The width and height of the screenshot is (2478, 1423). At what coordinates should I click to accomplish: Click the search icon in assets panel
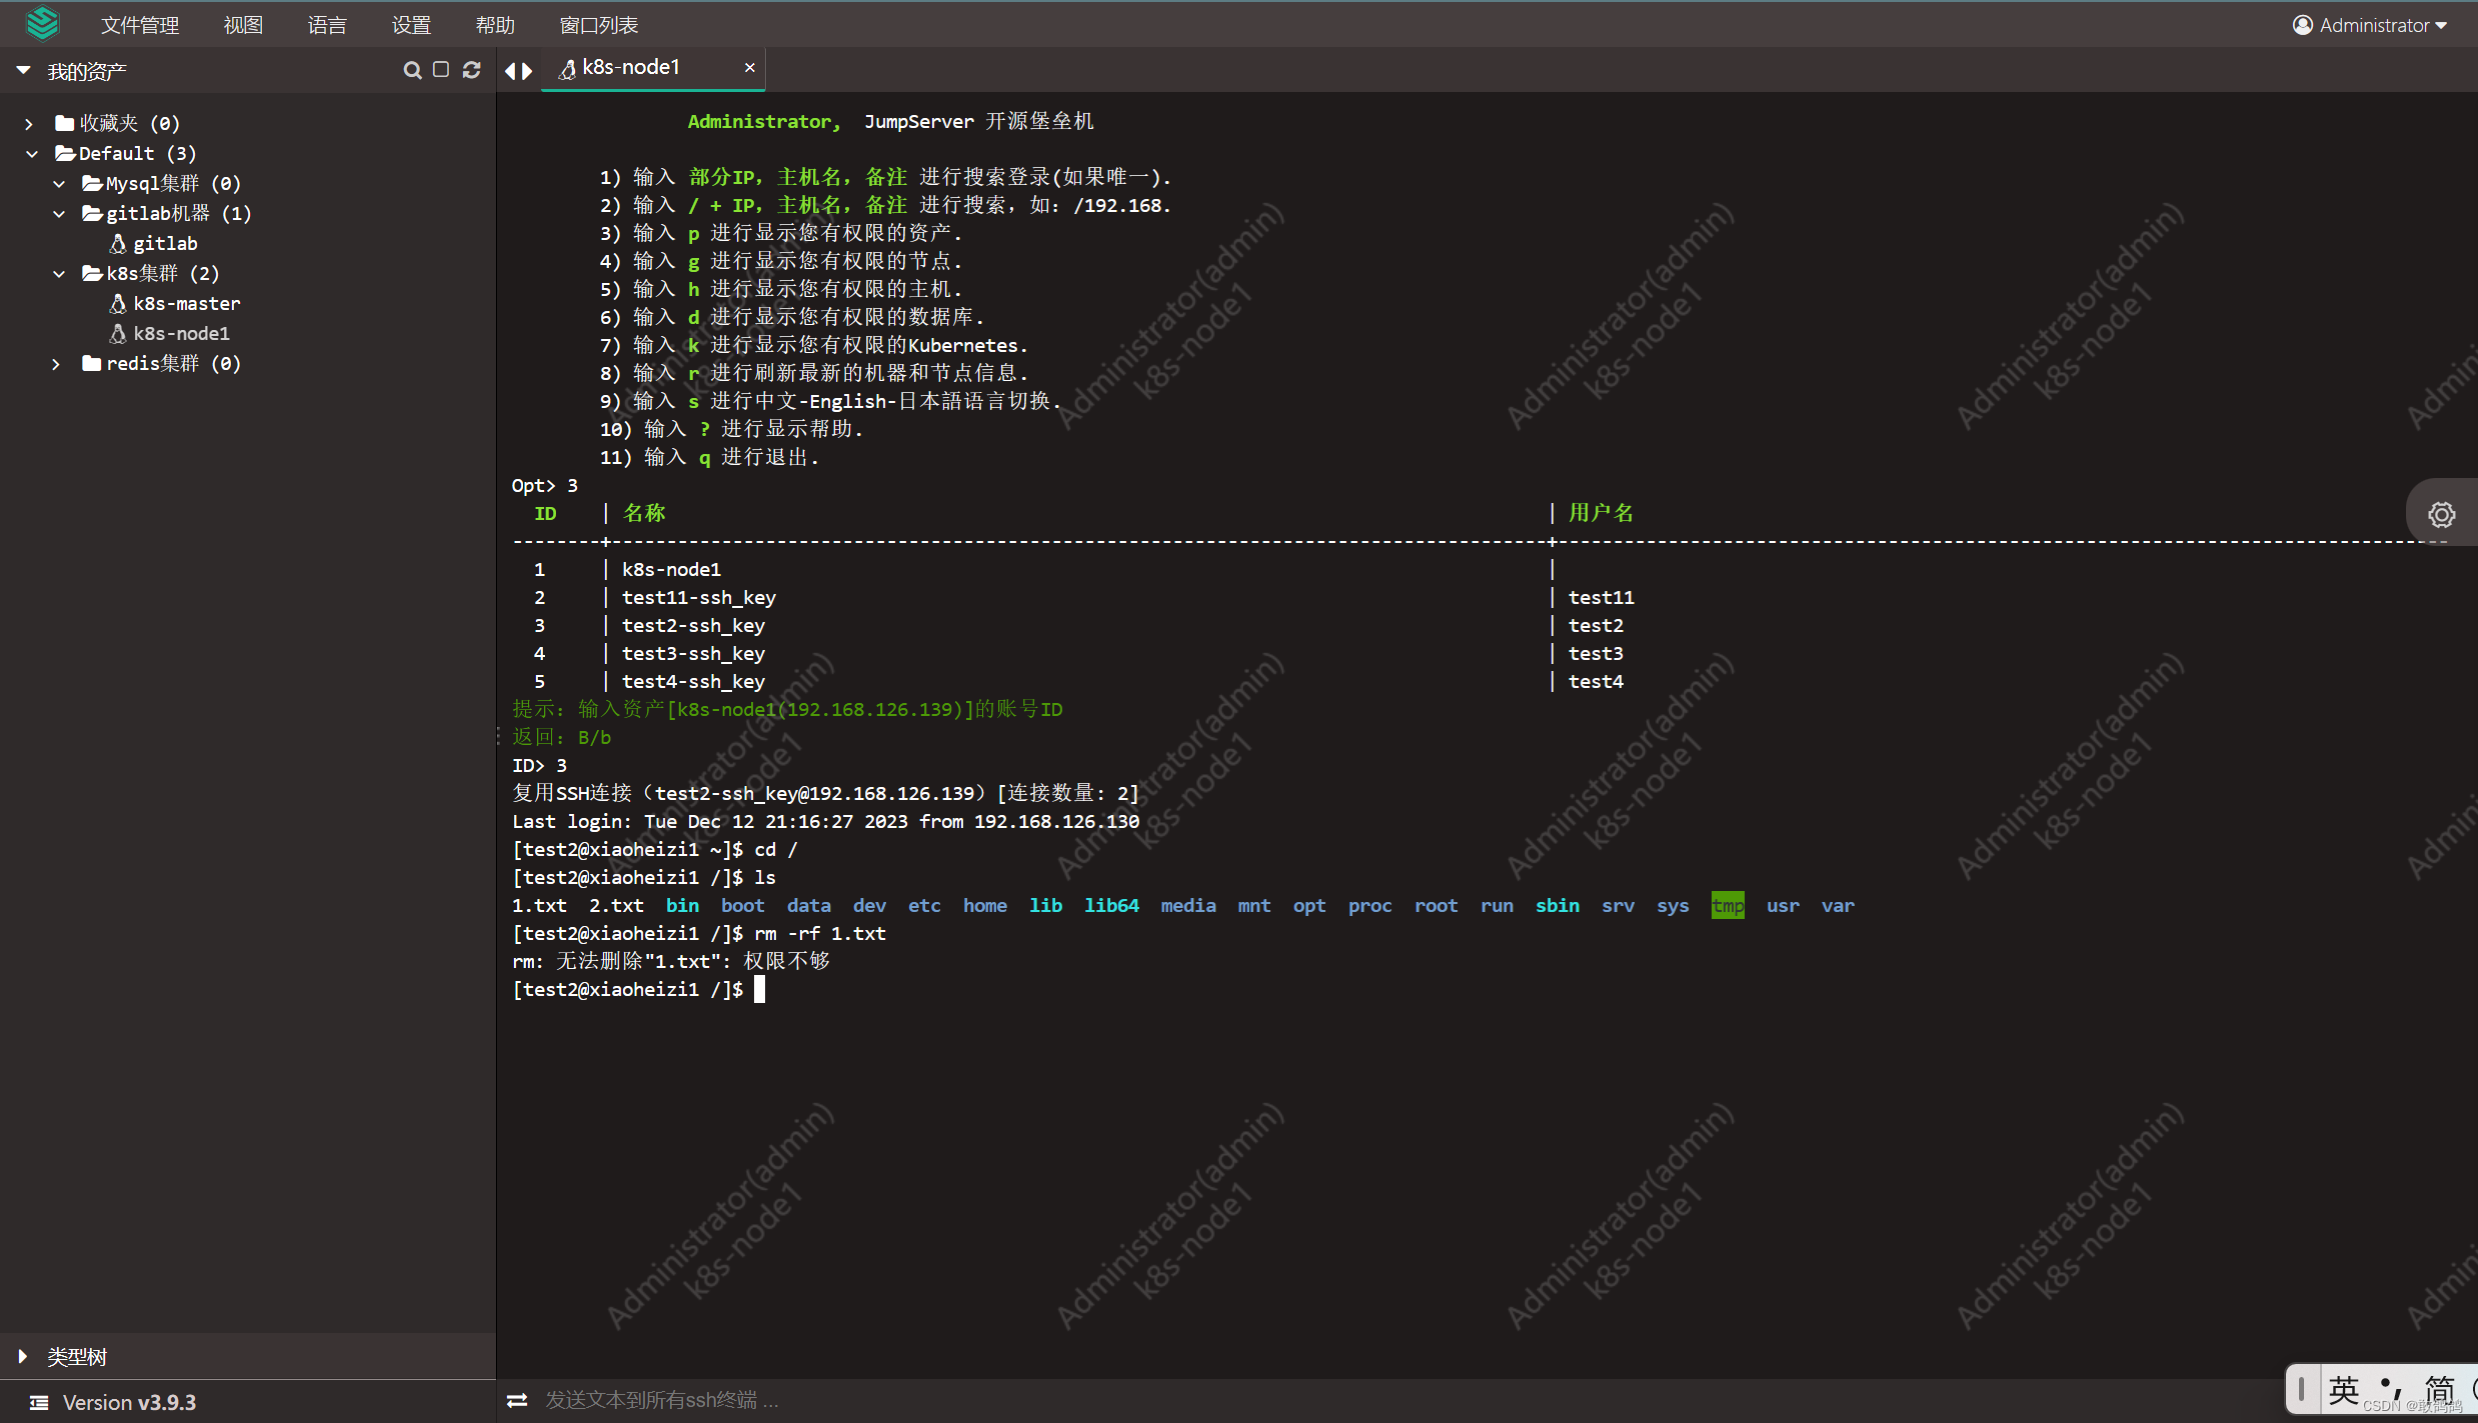click(412, 70)
